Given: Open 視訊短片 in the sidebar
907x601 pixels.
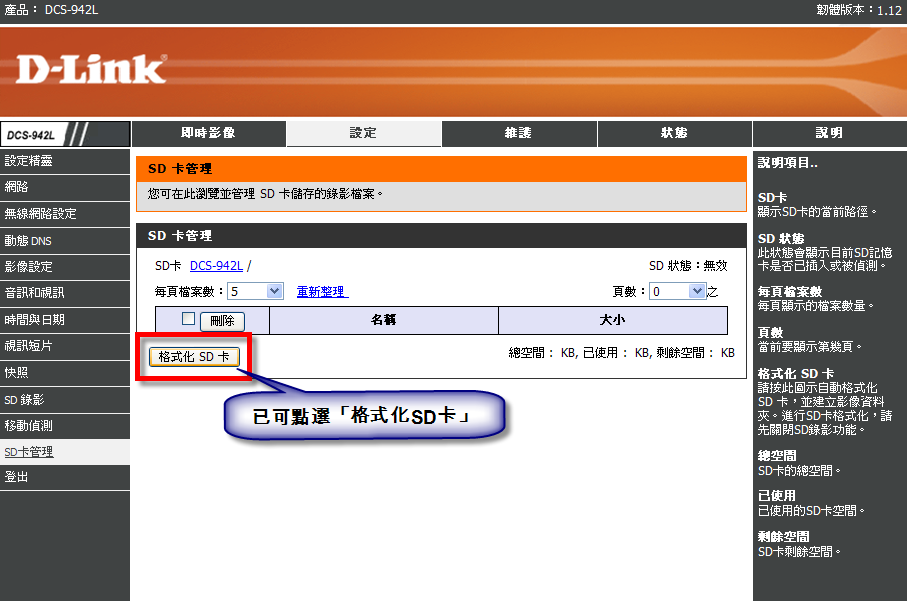Looking at the screenshot, I should [65, 346].
